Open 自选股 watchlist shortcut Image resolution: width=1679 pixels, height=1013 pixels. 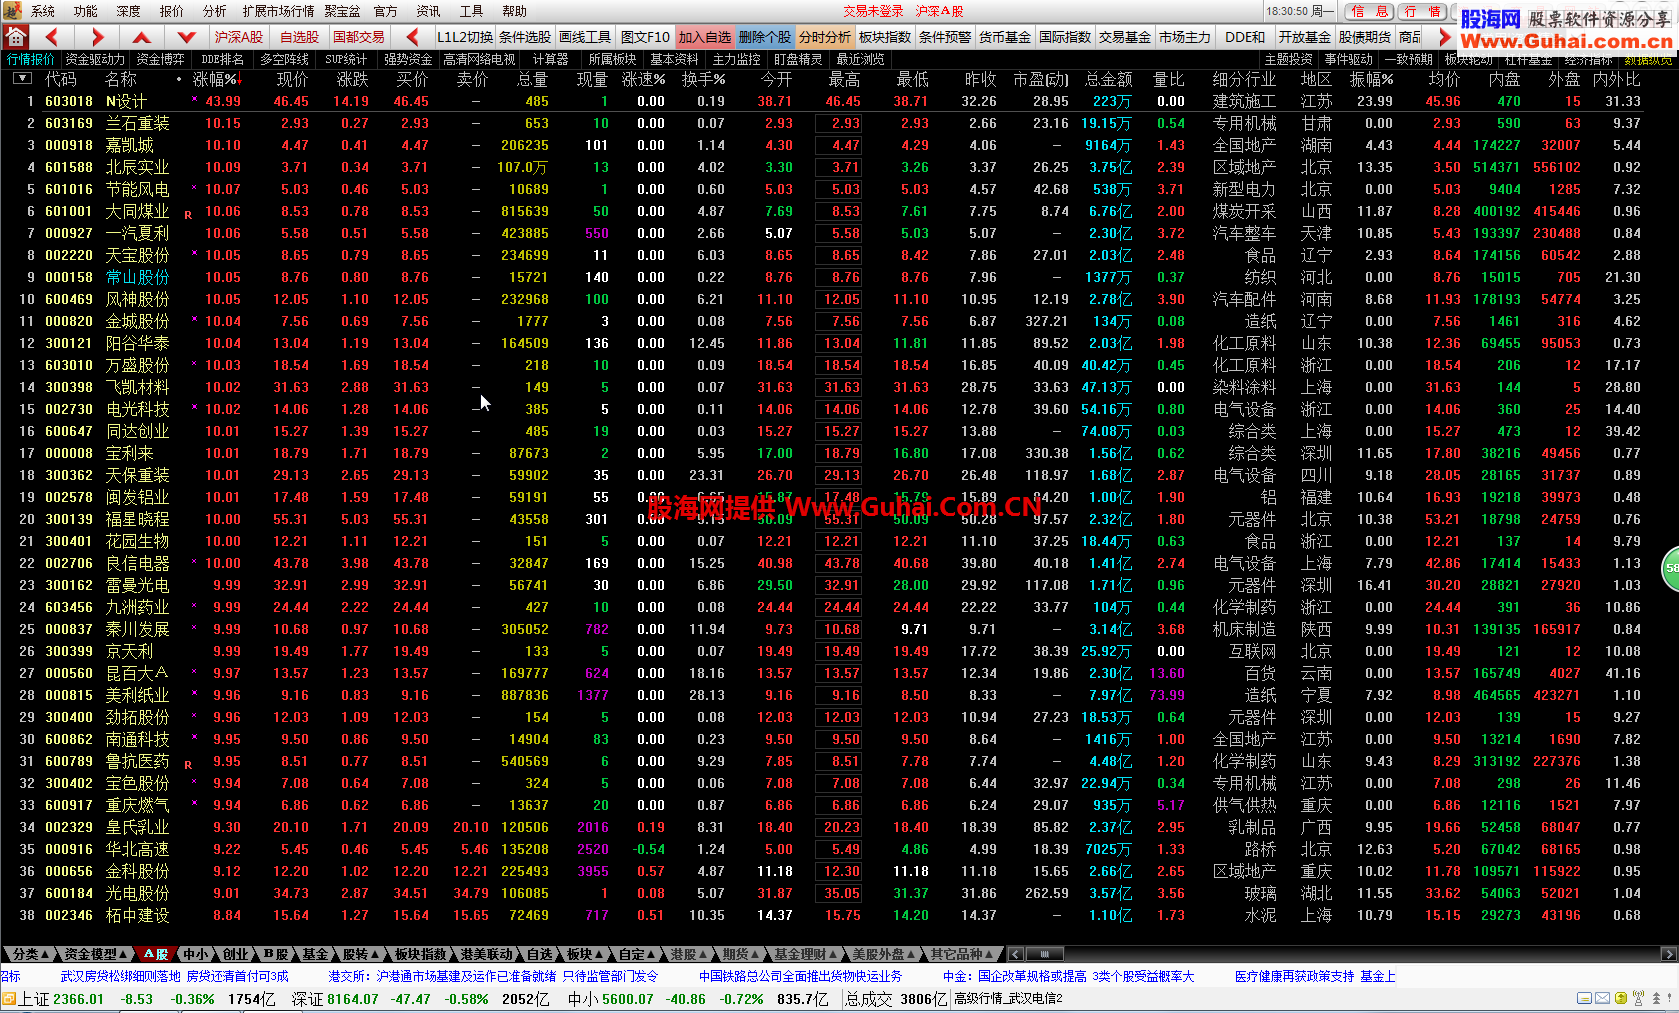point(299,37)
